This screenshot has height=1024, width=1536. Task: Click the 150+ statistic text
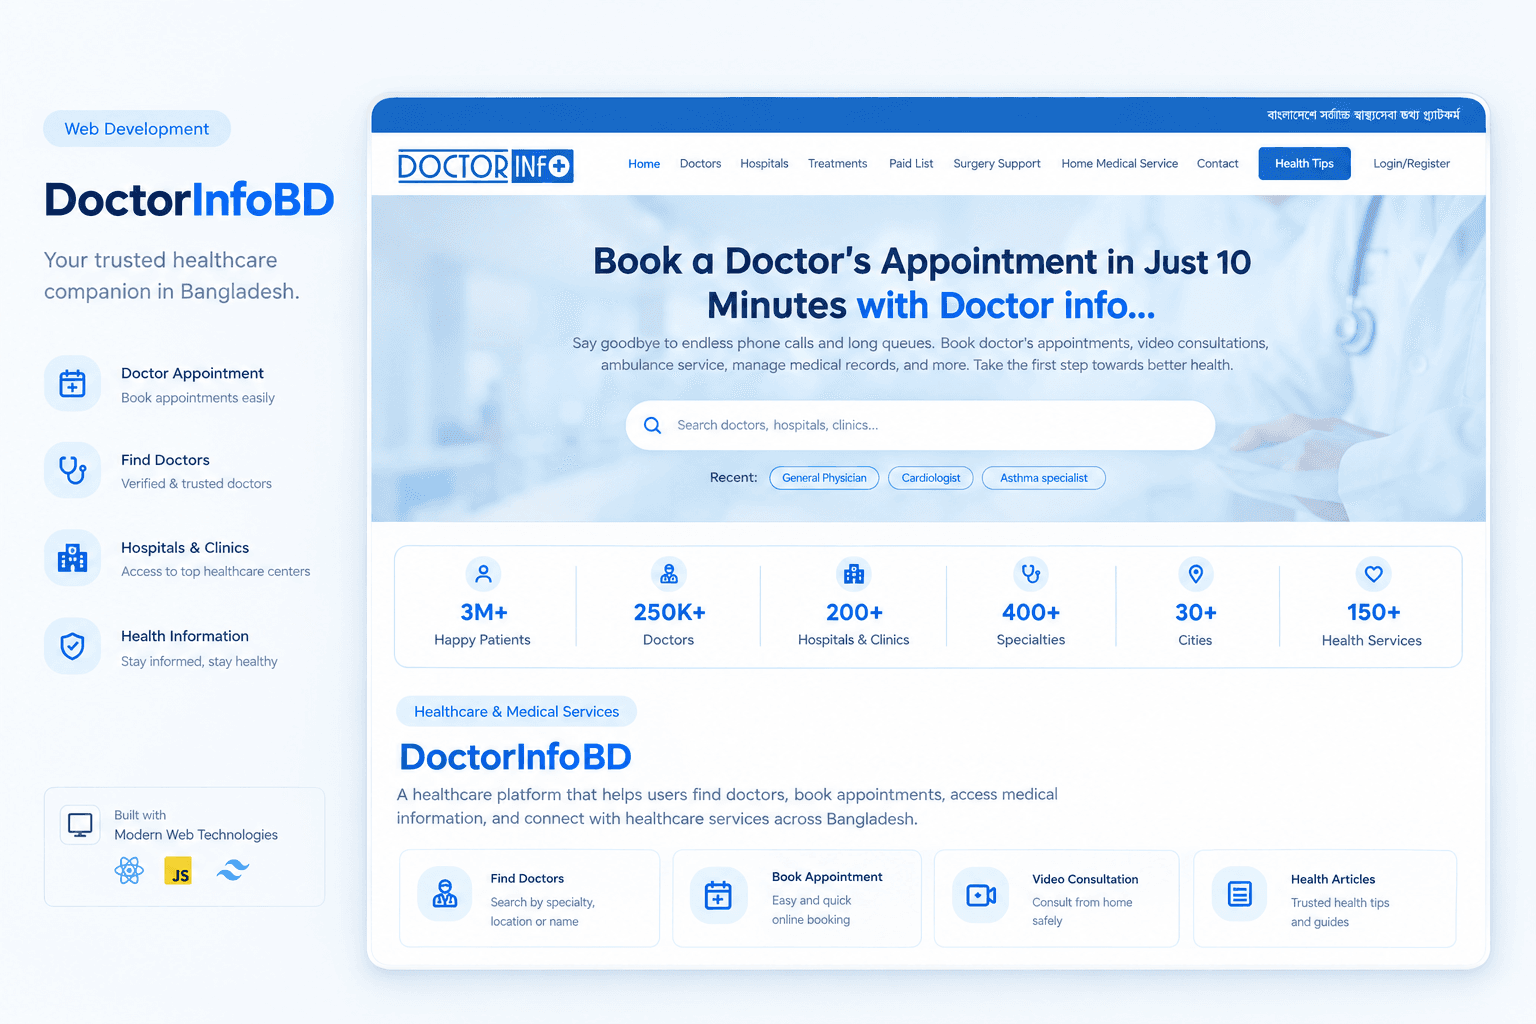coord(1373,612)
